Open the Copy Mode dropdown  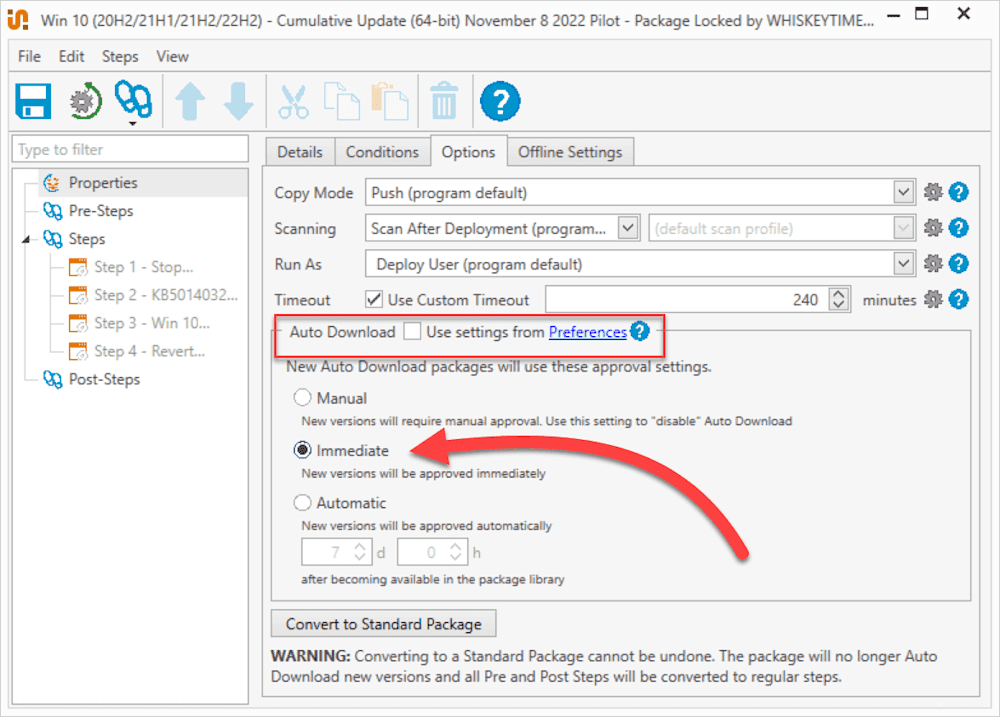[x=903, y=192]
